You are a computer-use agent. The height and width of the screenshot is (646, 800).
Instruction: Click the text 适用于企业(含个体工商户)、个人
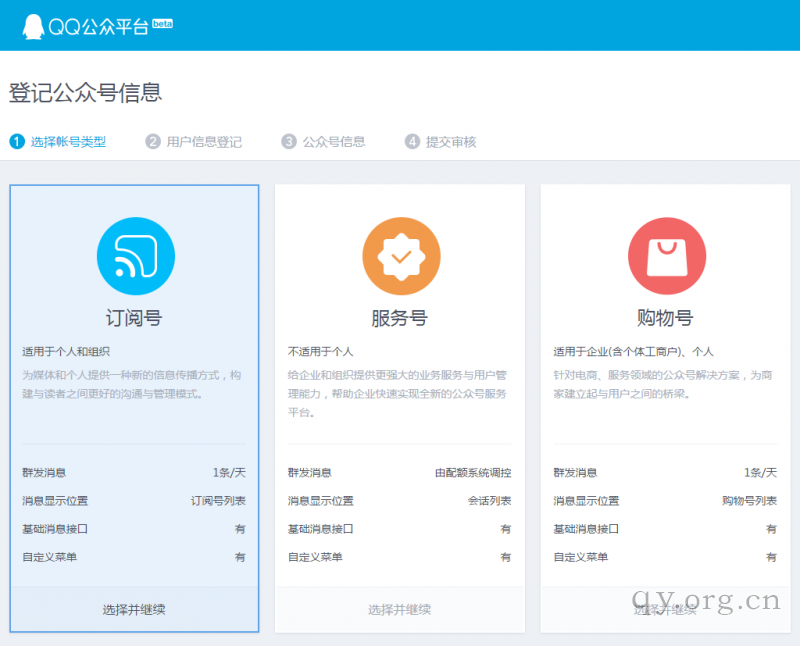[634, 352]
